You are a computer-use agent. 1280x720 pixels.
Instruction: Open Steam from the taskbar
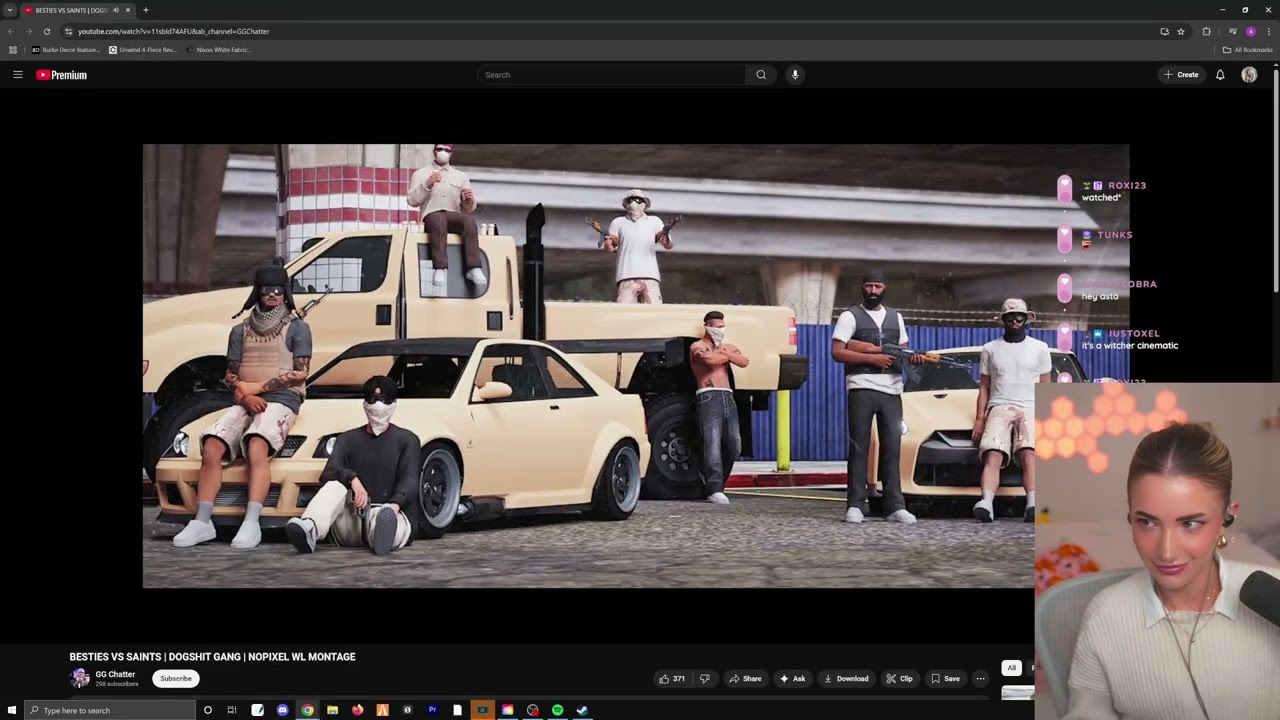click(x=582, y=710)
